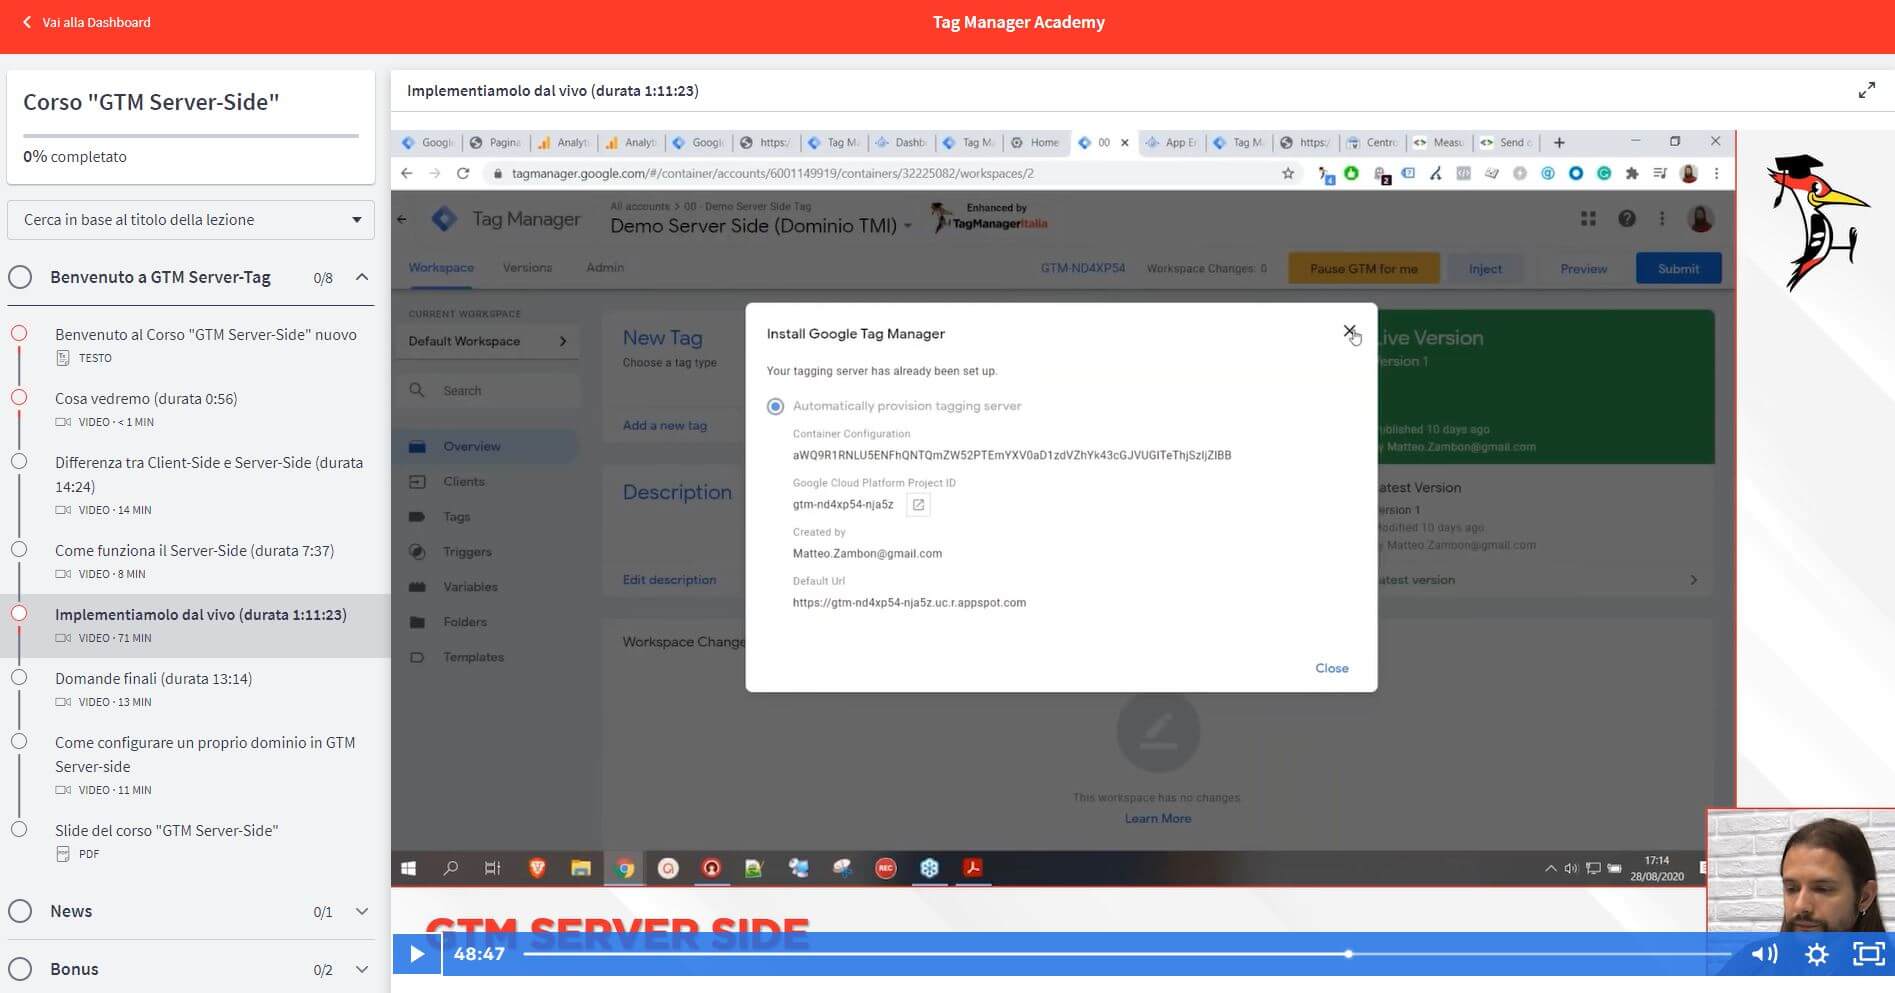Open Tag Manager three-dot more options menu

1662,218
